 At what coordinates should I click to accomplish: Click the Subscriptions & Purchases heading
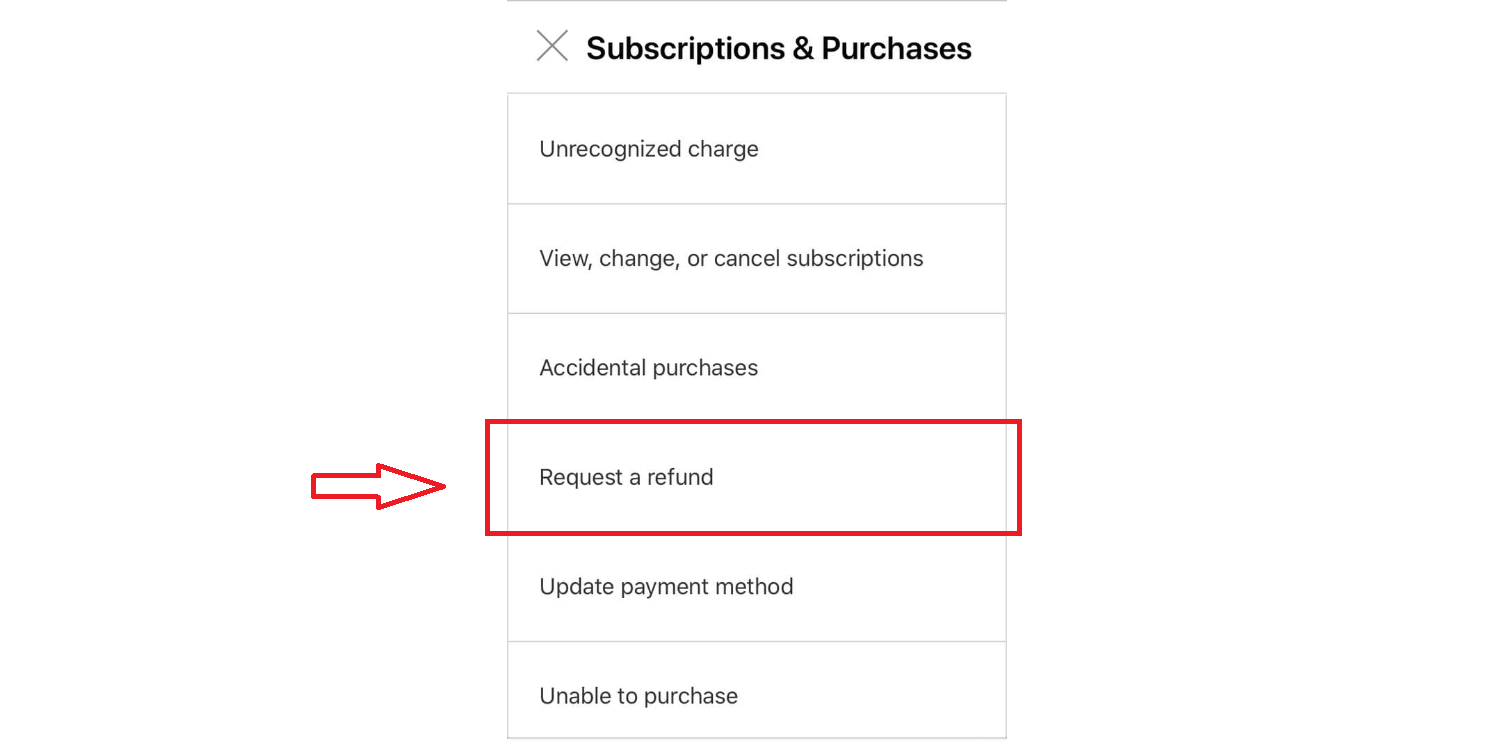point(778,48)
